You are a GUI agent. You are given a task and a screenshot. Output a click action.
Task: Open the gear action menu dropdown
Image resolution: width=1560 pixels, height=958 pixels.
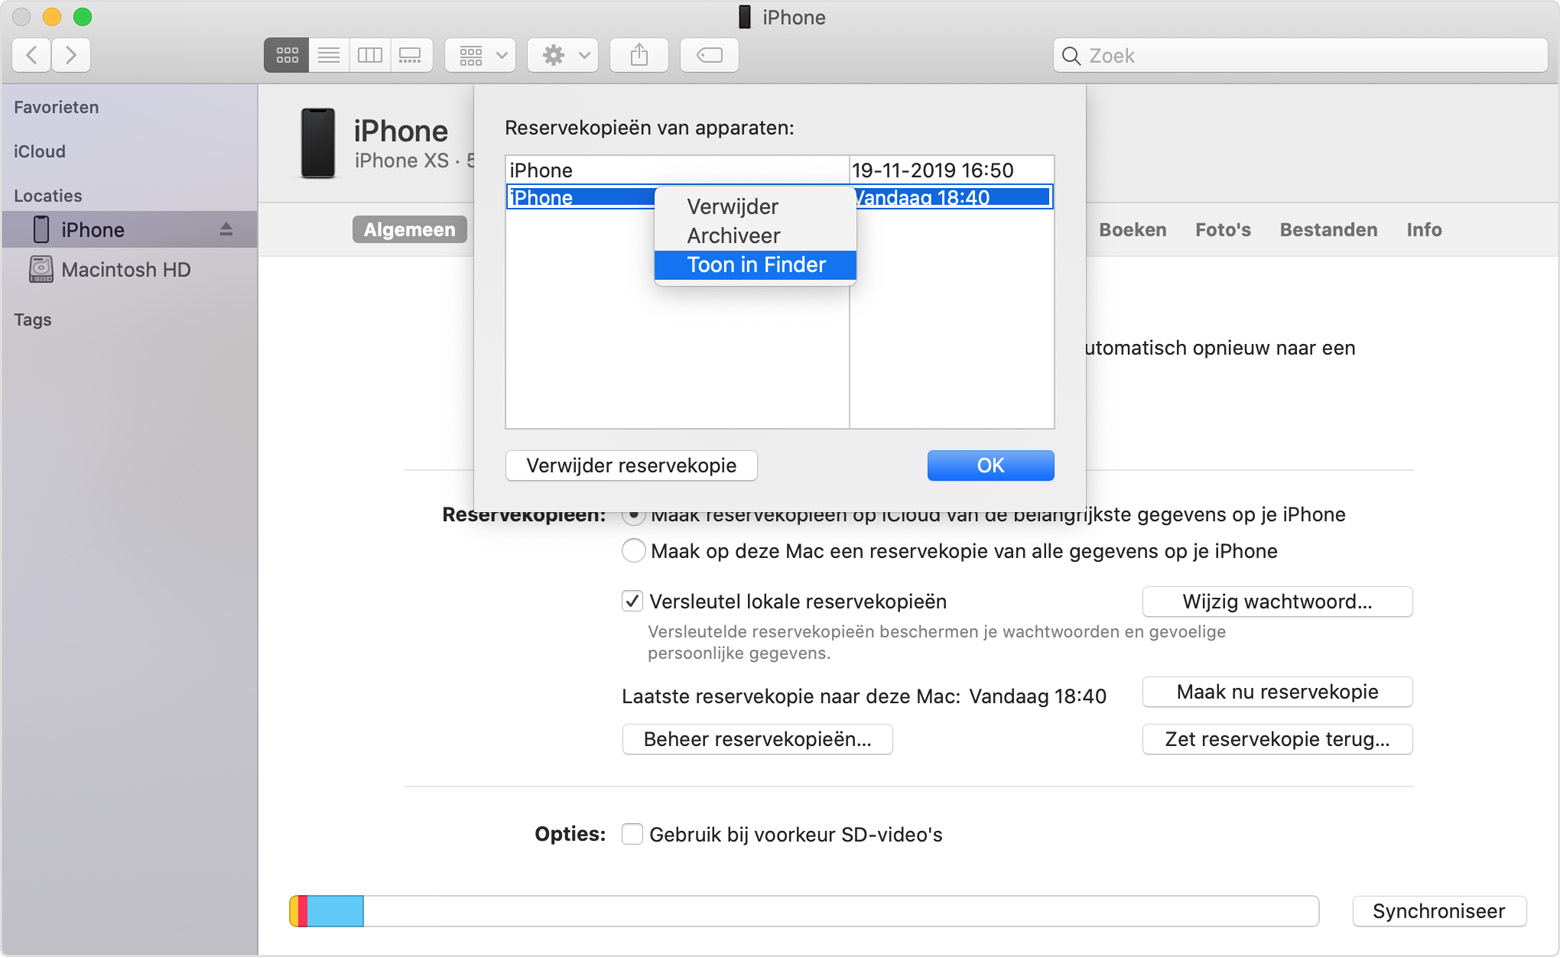tap(563, 55)
